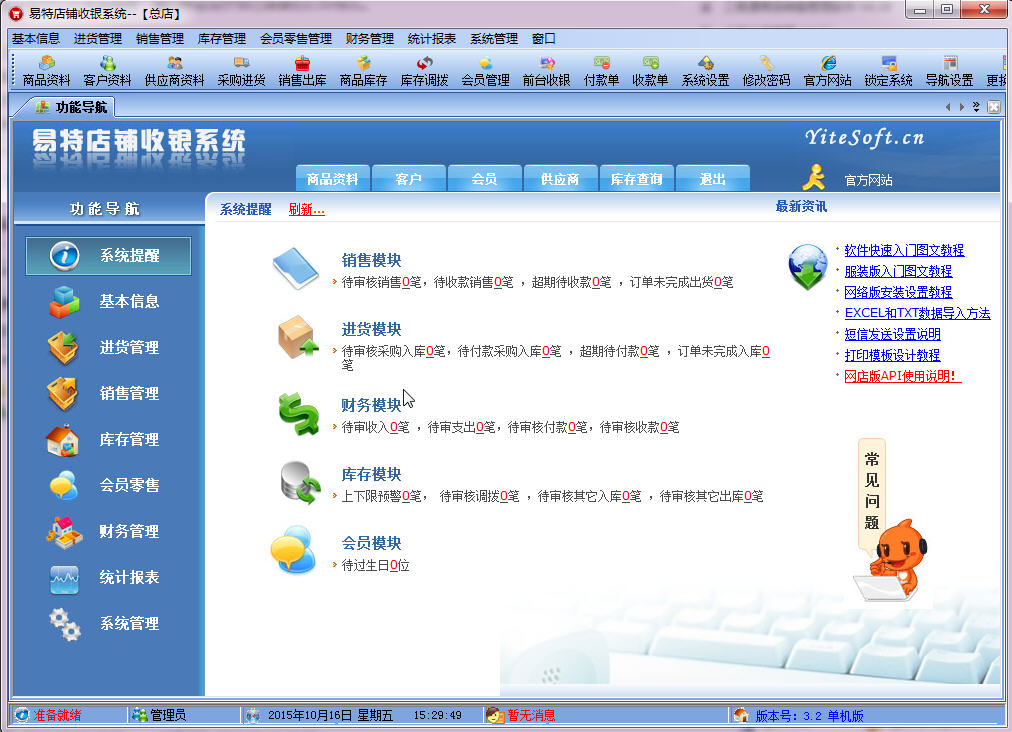Click the 常见问题 mascot helper
1012x732 pixels.
click(891, 520)
